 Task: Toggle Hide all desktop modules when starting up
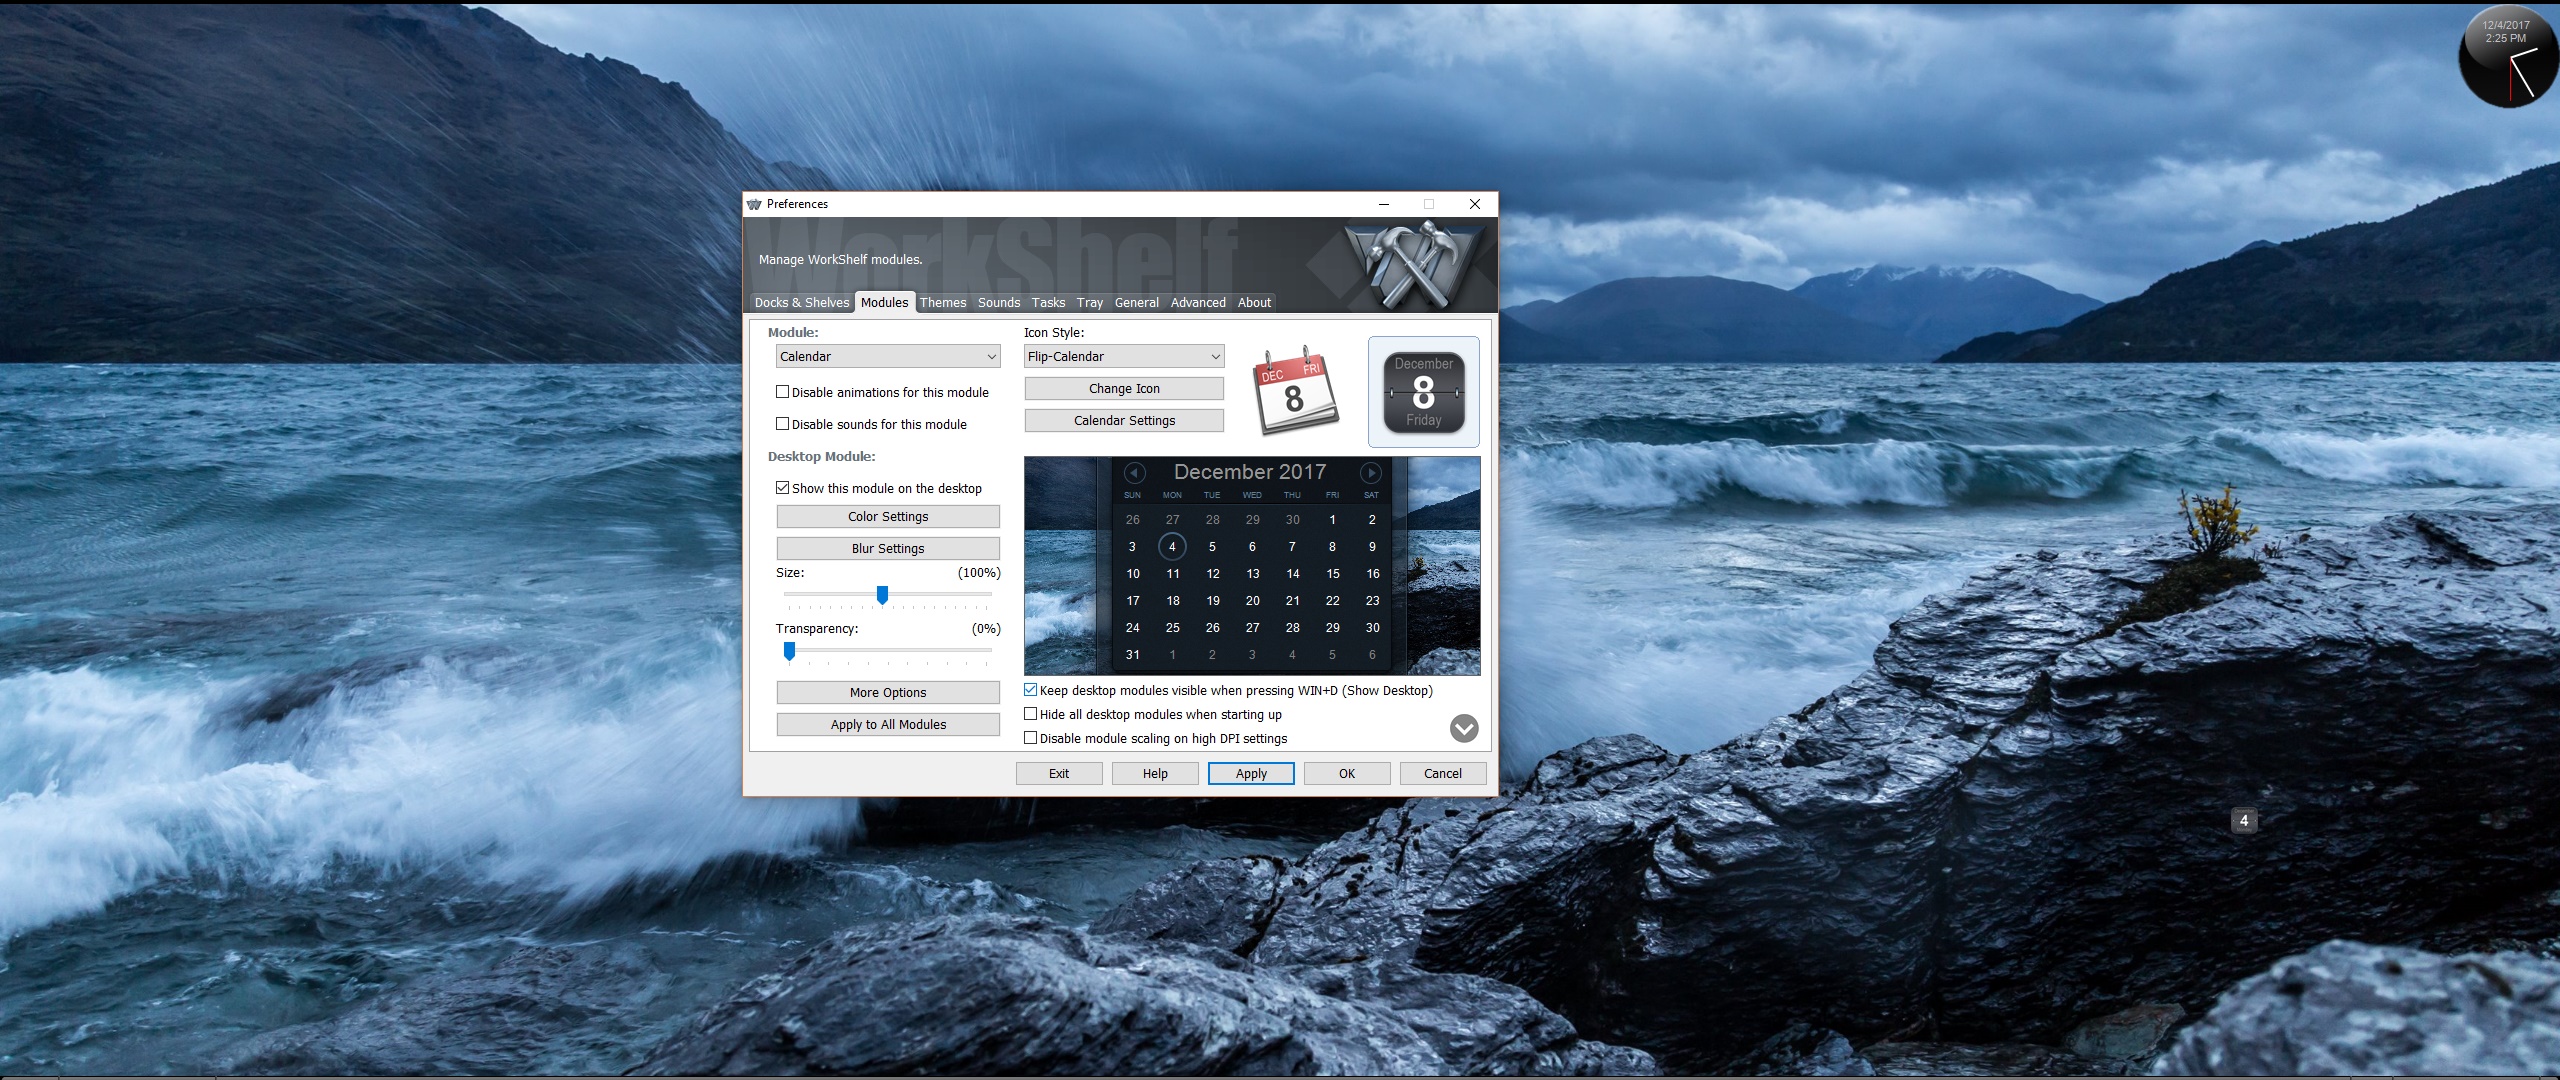[x=1031, y=714]
